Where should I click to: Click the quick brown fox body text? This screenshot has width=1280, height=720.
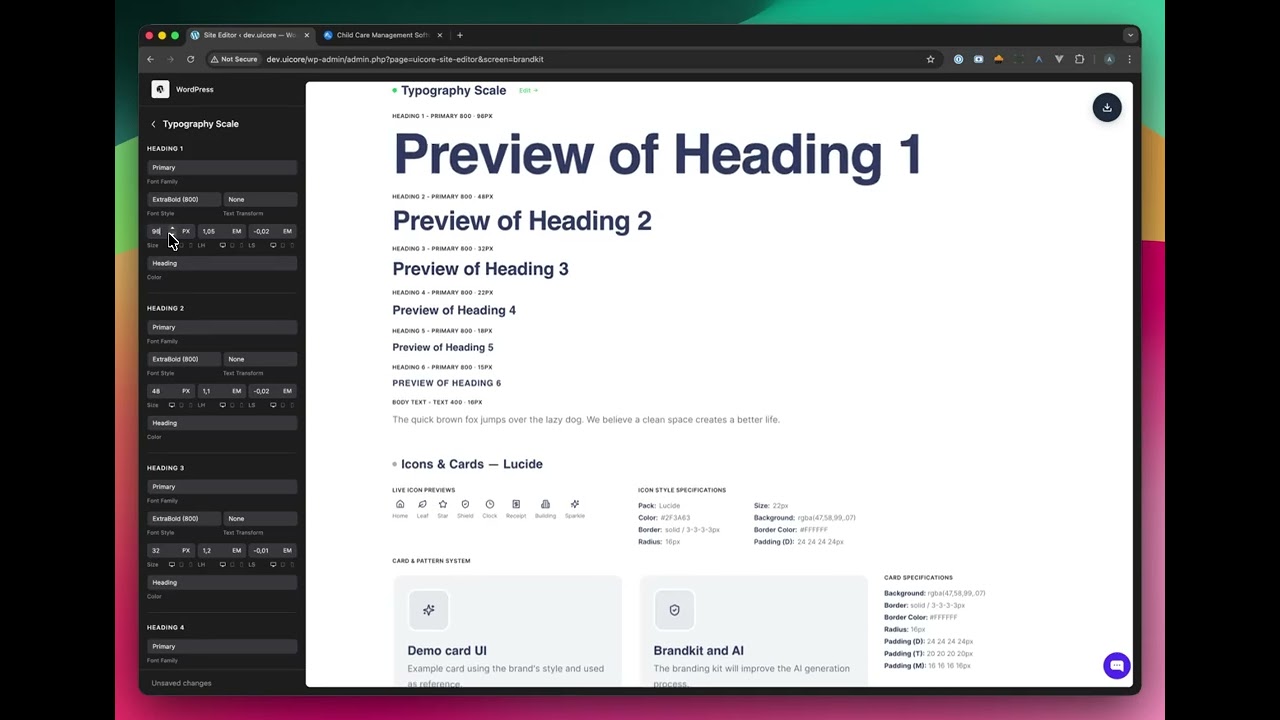(x=586, y=420)
